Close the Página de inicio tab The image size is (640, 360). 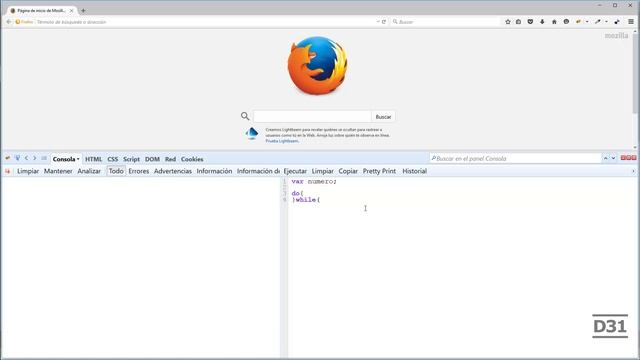[x=71, y=11]
